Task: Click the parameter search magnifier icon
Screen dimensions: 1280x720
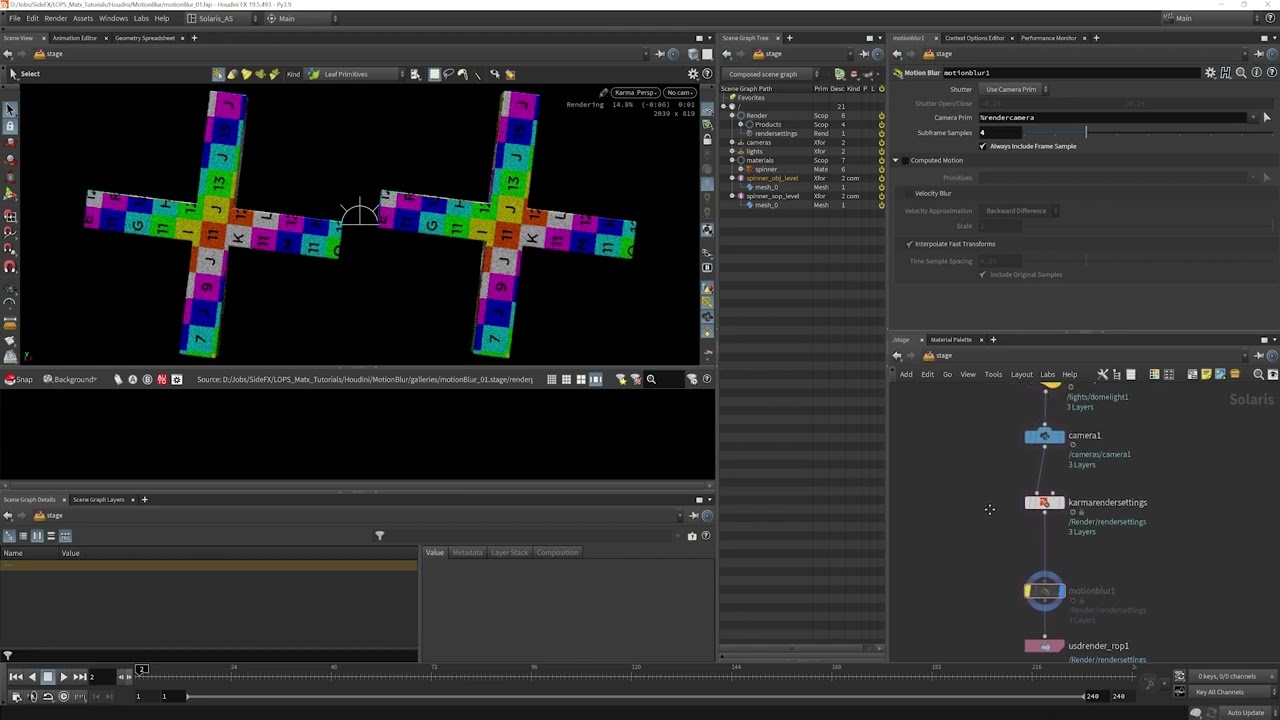Action: (x=1241, y=73)
